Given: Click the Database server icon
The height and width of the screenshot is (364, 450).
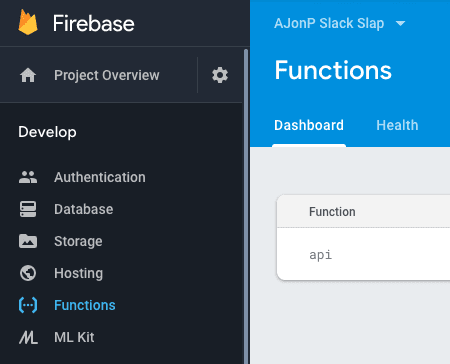Looking at the screenshot, I should [x=28, y=209].
